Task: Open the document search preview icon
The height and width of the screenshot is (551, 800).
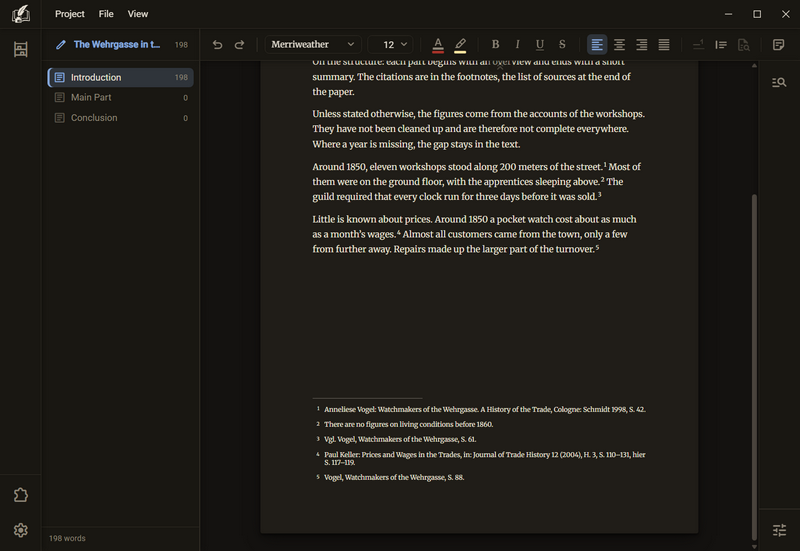Action: [x=743, y=44]
